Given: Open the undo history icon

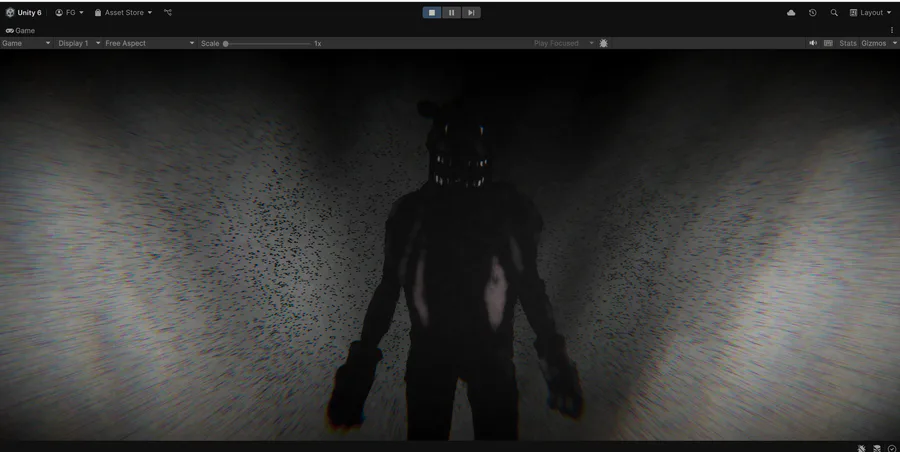Looking at the screenshot, I should tap(813, 13).
